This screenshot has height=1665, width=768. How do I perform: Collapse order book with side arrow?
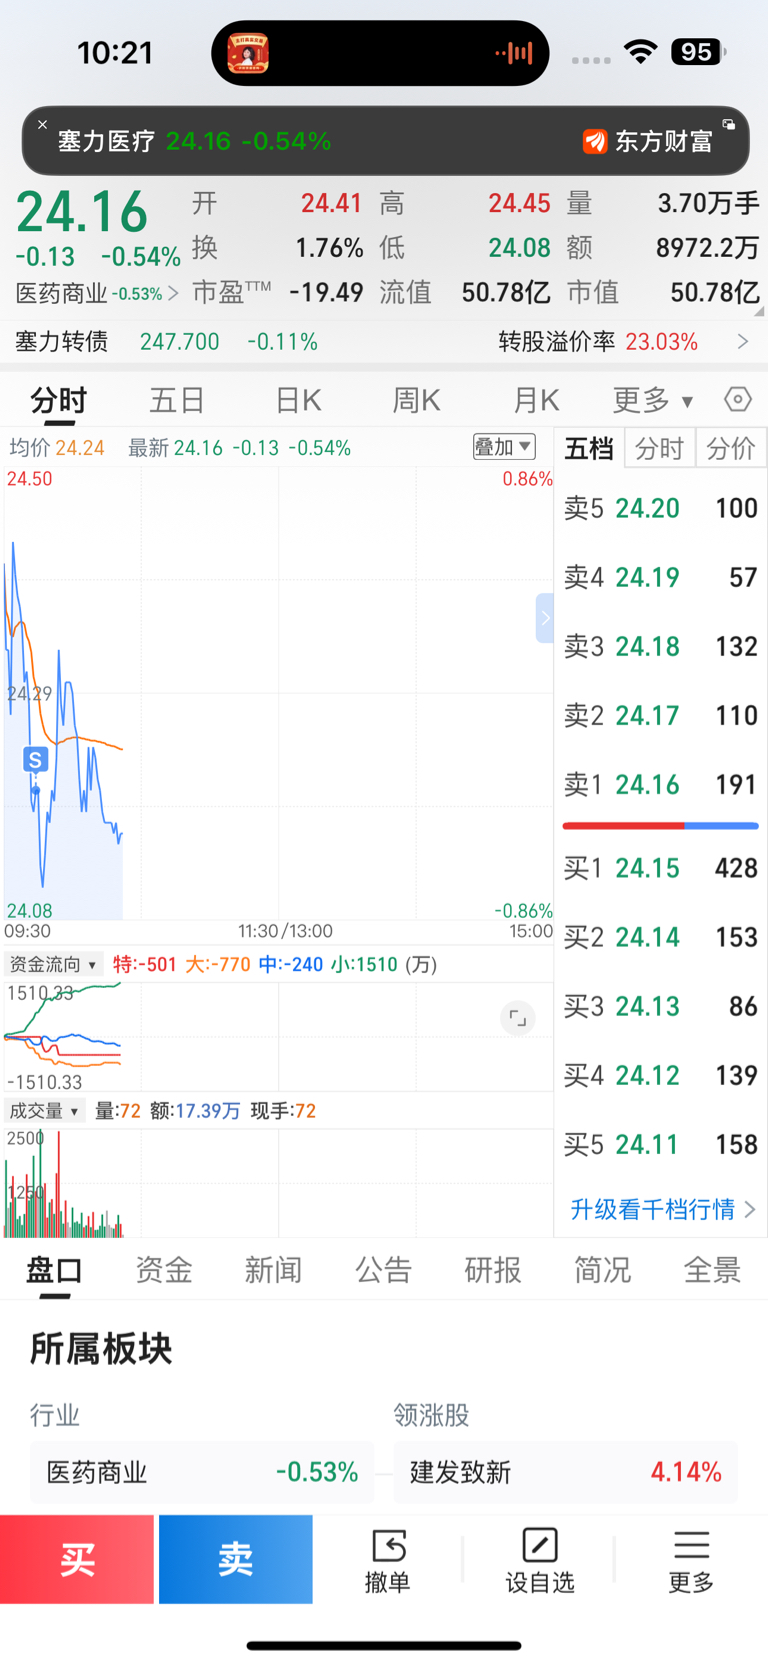coord(545,618)
